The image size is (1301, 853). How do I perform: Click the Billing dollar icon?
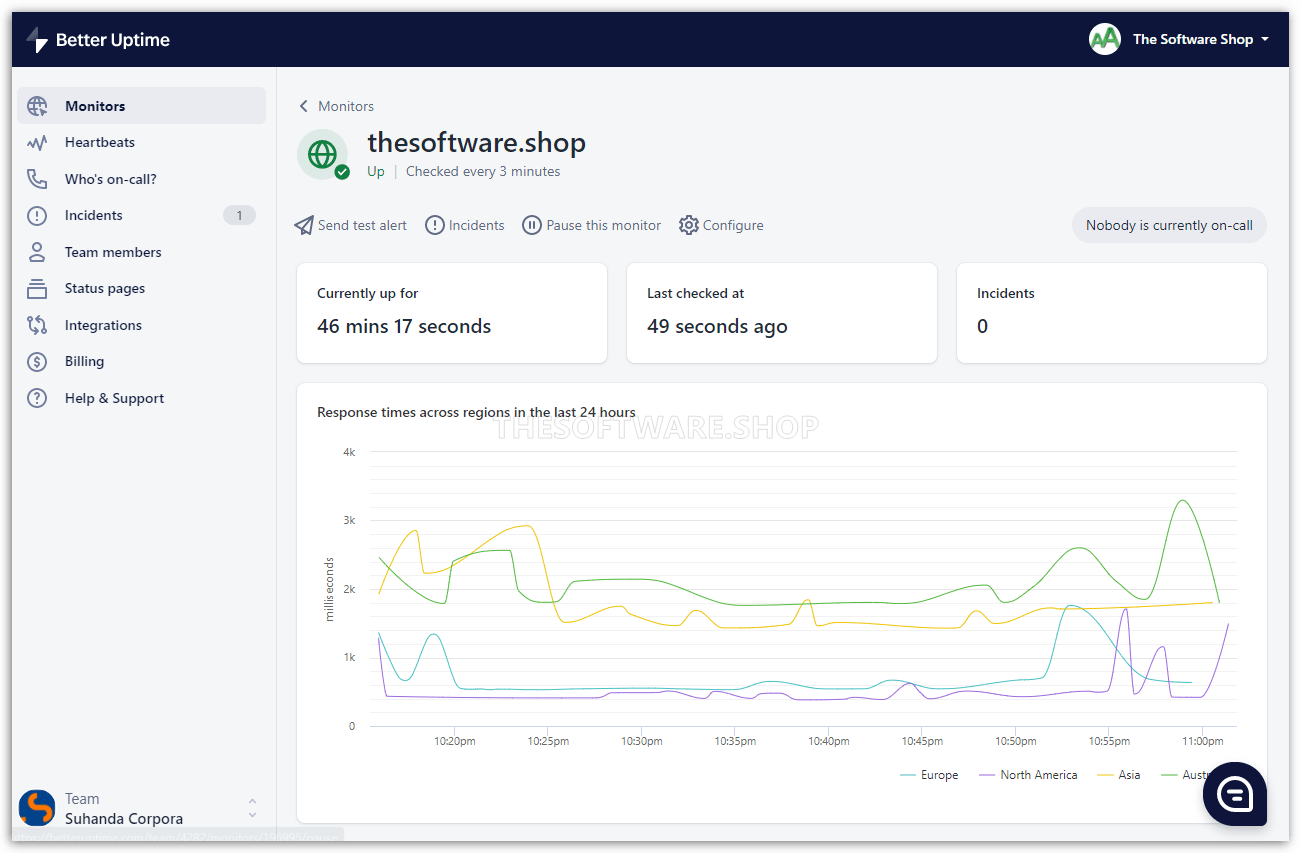point(37,361)
